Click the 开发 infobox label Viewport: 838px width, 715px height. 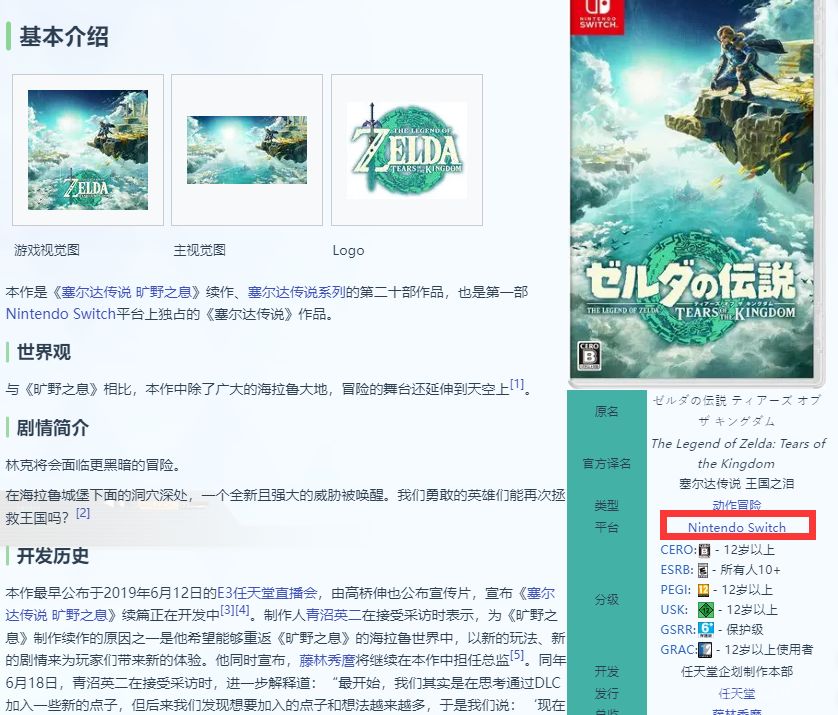pyautogui.click(x=607, y=672)
